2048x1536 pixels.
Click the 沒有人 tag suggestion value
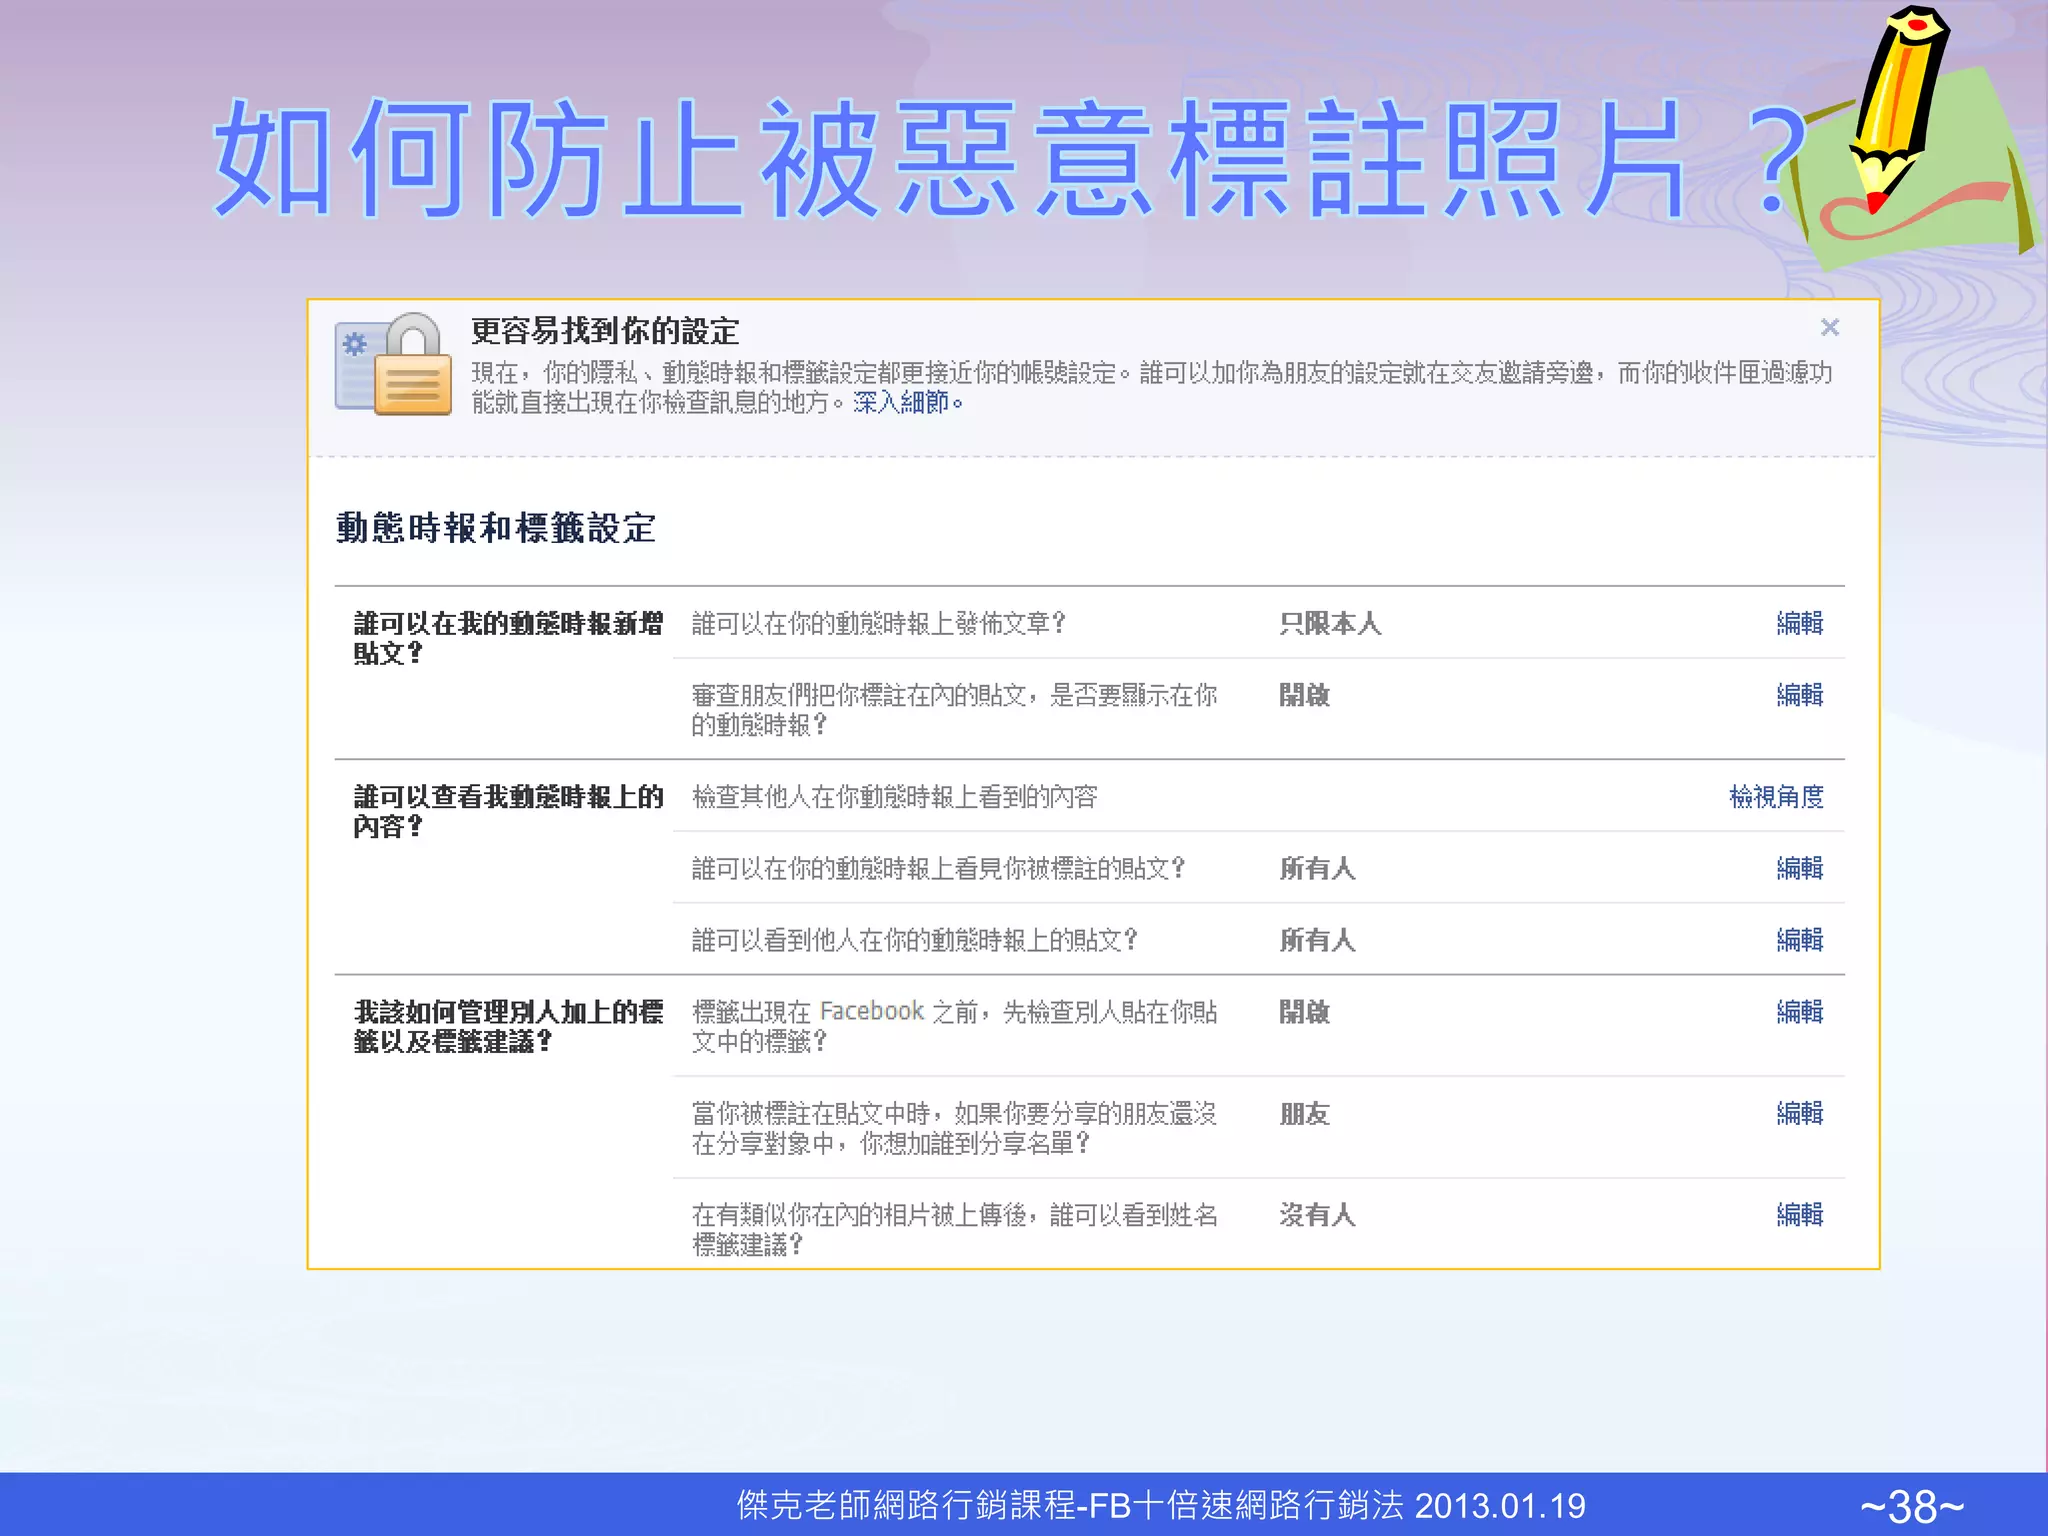(x=1317, y=1215)
